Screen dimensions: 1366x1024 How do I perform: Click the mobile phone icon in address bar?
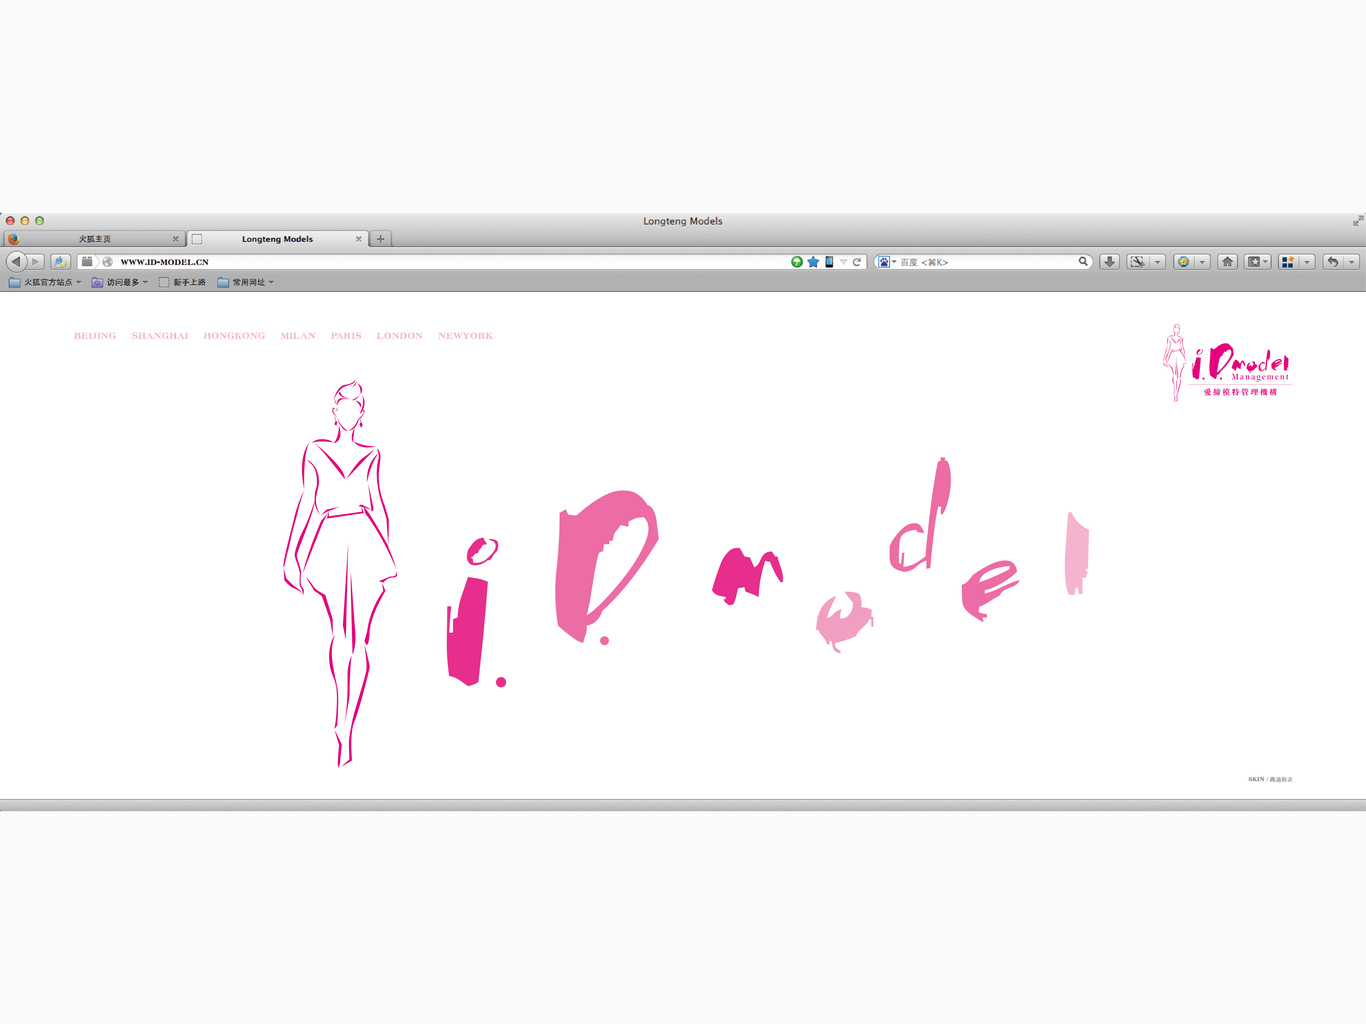(829, 262)
